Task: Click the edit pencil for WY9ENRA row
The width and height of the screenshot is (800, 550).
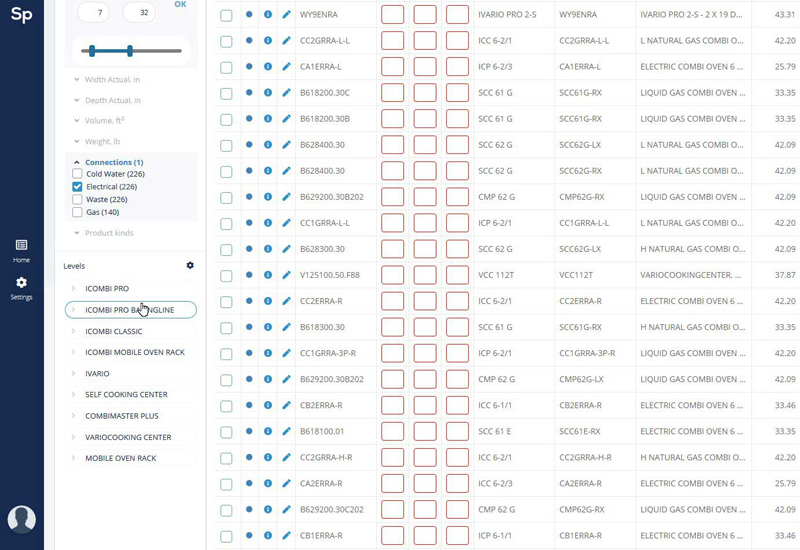Action: (286, 15)
